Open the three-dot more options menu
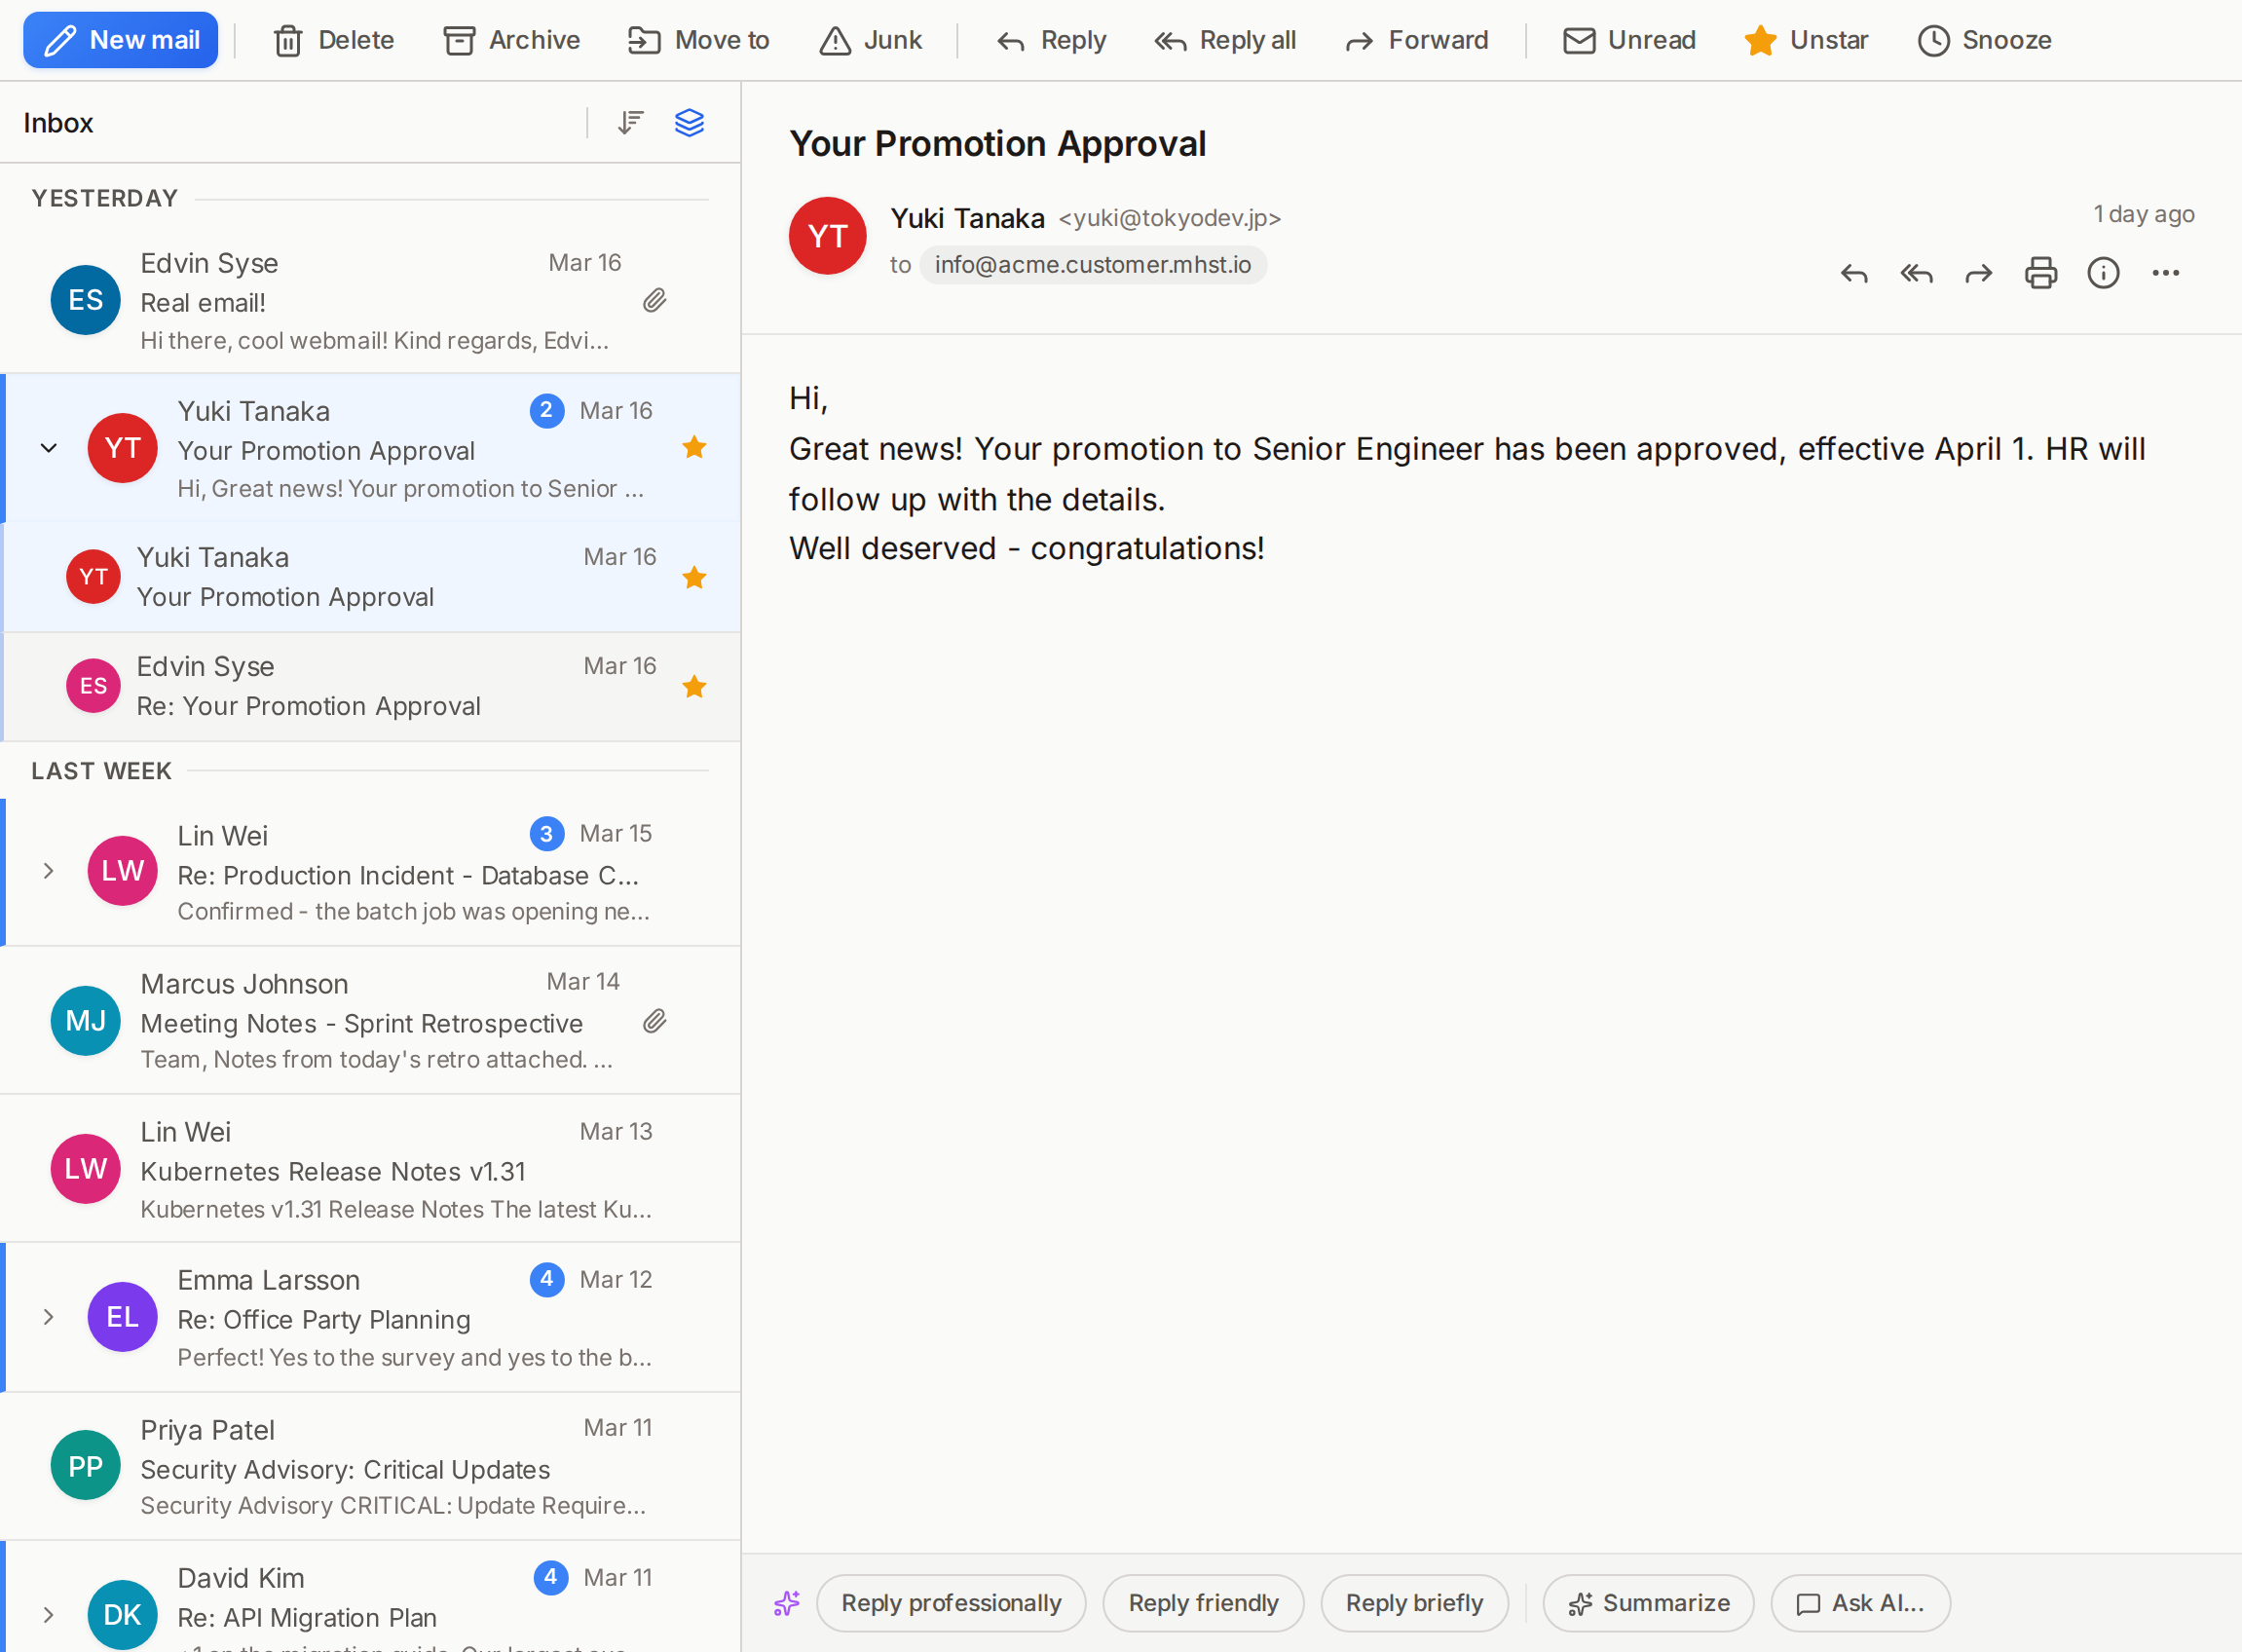2242x1652 pixels. [x=2165, y=273]
